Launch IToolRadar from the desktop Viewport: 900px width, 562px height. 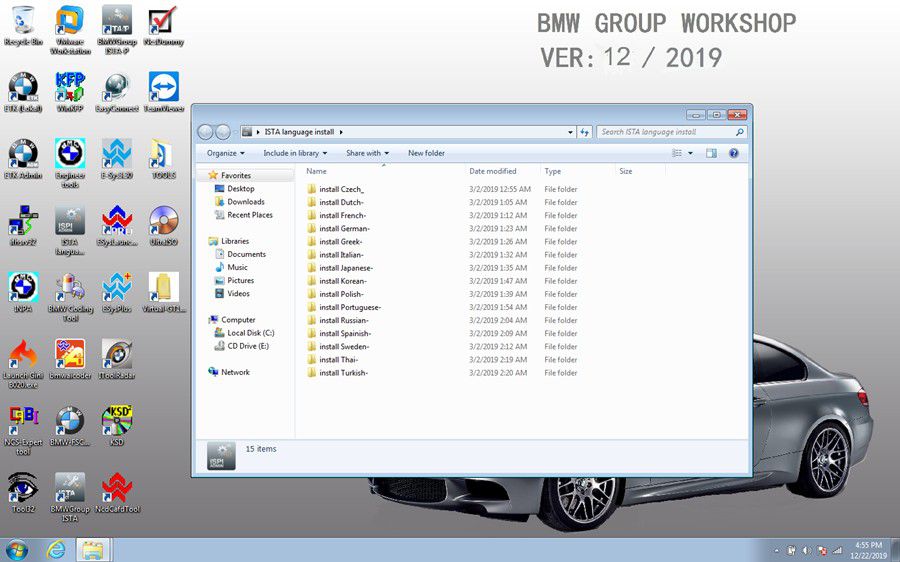click(117, 359)
